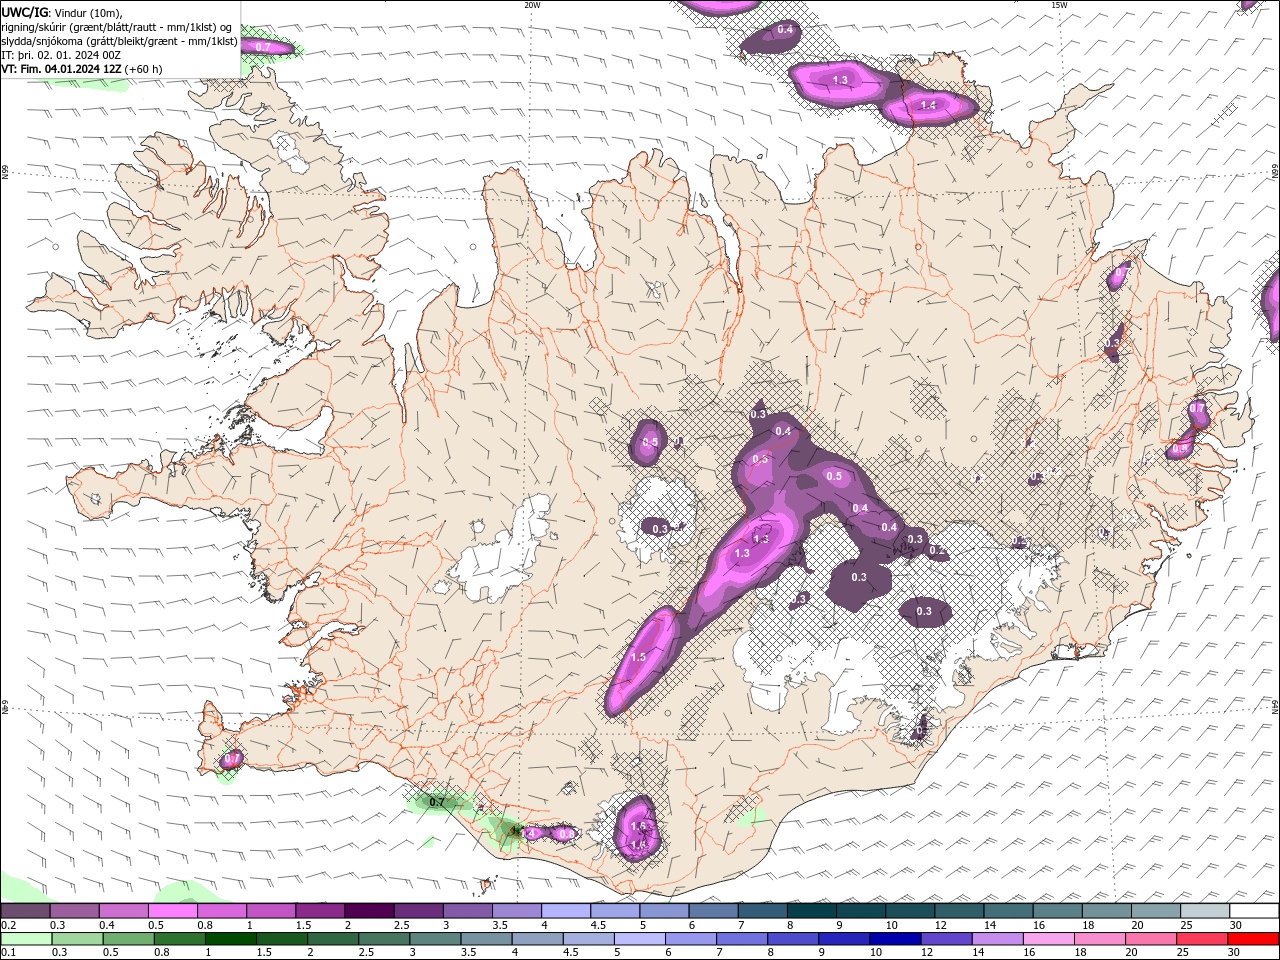This screenshot has height=960, width=1280.
Task: Click the darkest purple 2–2.5 snow legend swatch
Action: (369, 911)
